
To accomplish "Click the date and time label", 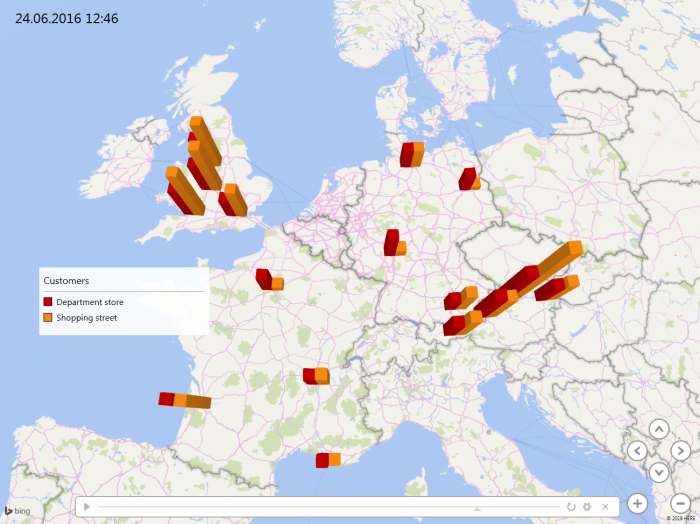I will 66,19.
